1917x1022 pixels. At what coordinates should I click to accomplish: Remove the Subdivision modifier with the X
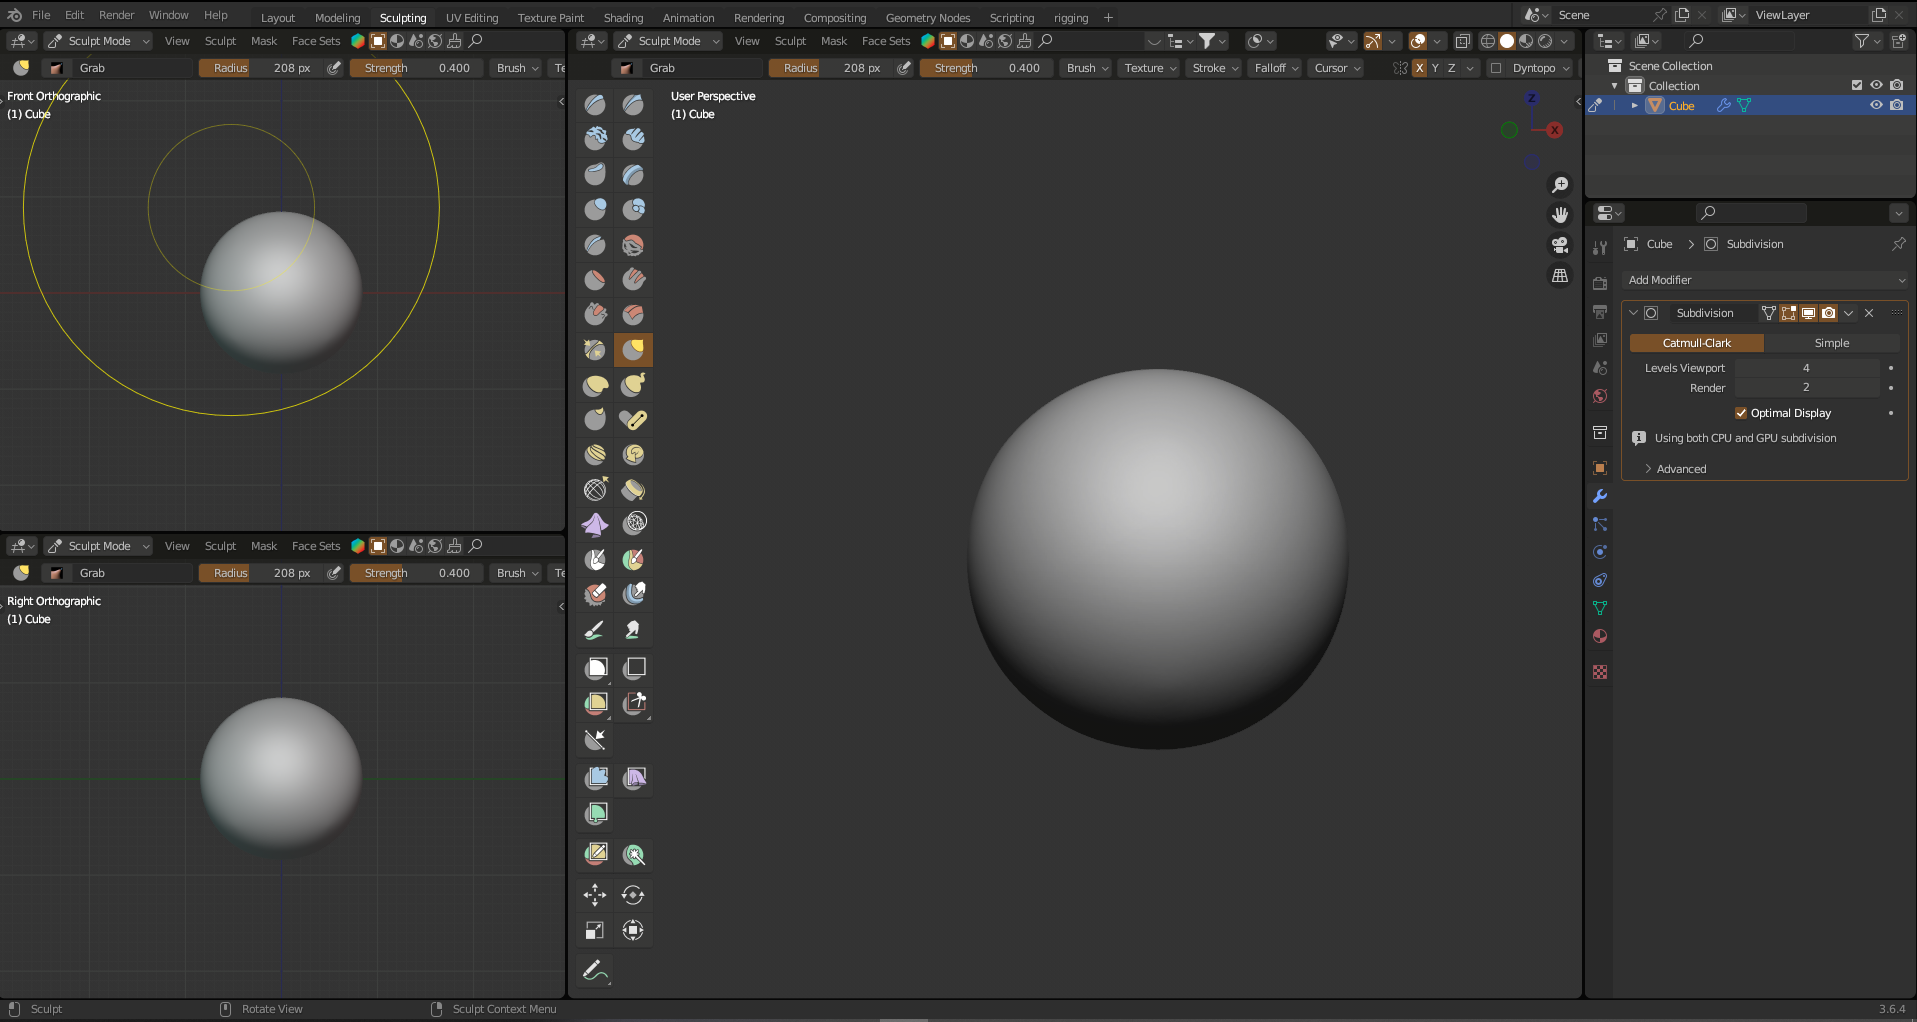click(1867, 313)
